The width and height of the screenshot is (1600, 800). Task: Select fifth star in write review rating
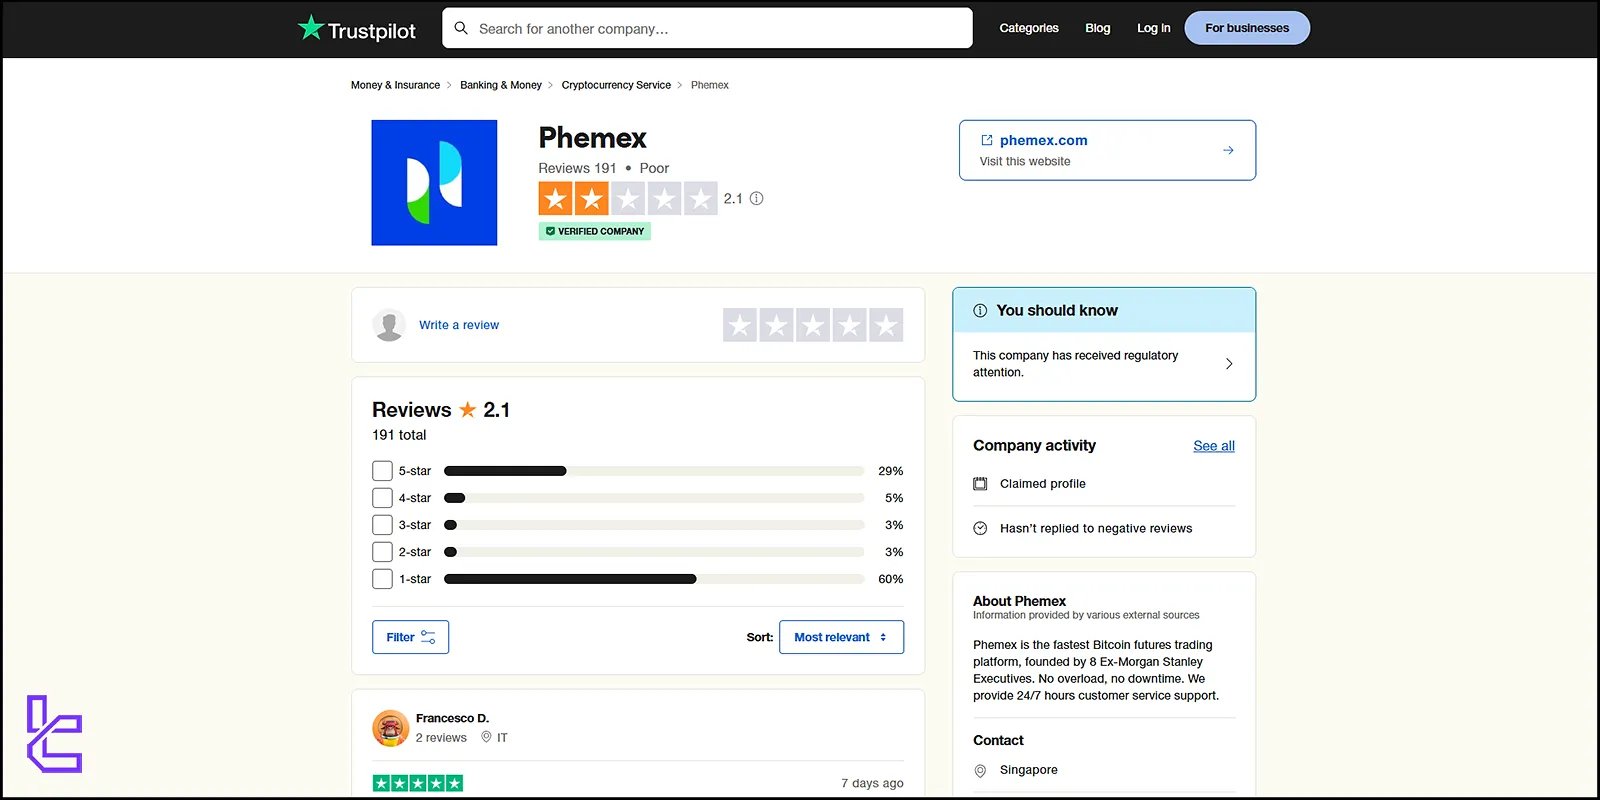[x=886, y=325]
